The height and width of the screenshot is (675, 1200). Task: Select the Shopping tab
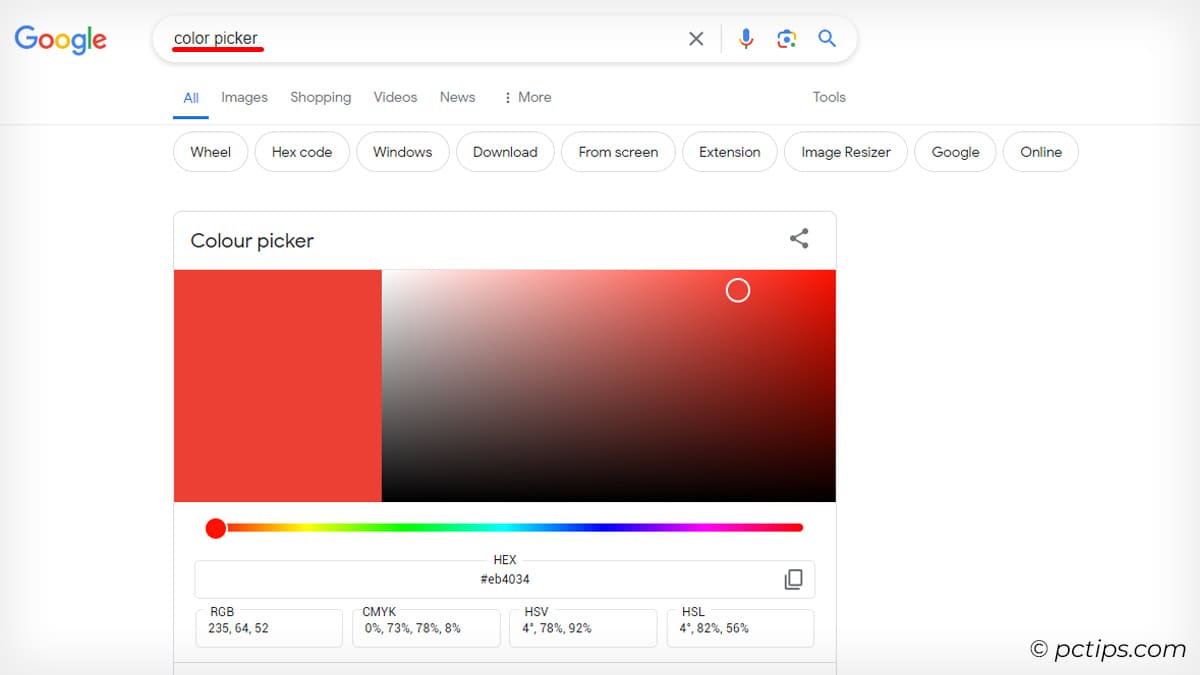pyautogui.click(x=320, y=97)
